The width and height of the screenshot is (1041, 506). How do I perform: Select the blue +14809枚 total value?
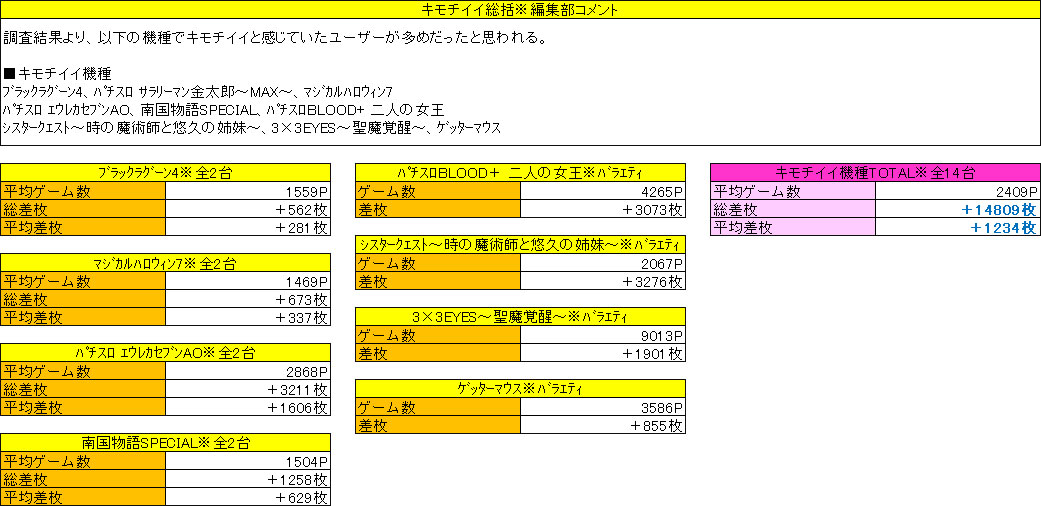tap(957, 209)
